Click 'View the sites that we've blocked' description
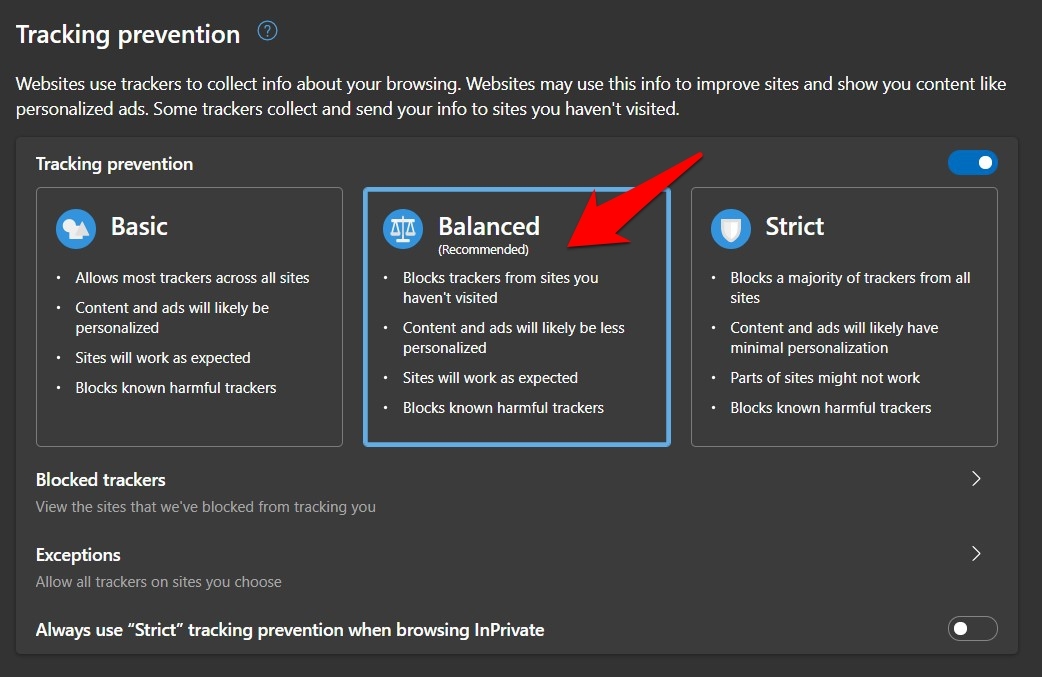1042x677 pixels. coord(206,507)
